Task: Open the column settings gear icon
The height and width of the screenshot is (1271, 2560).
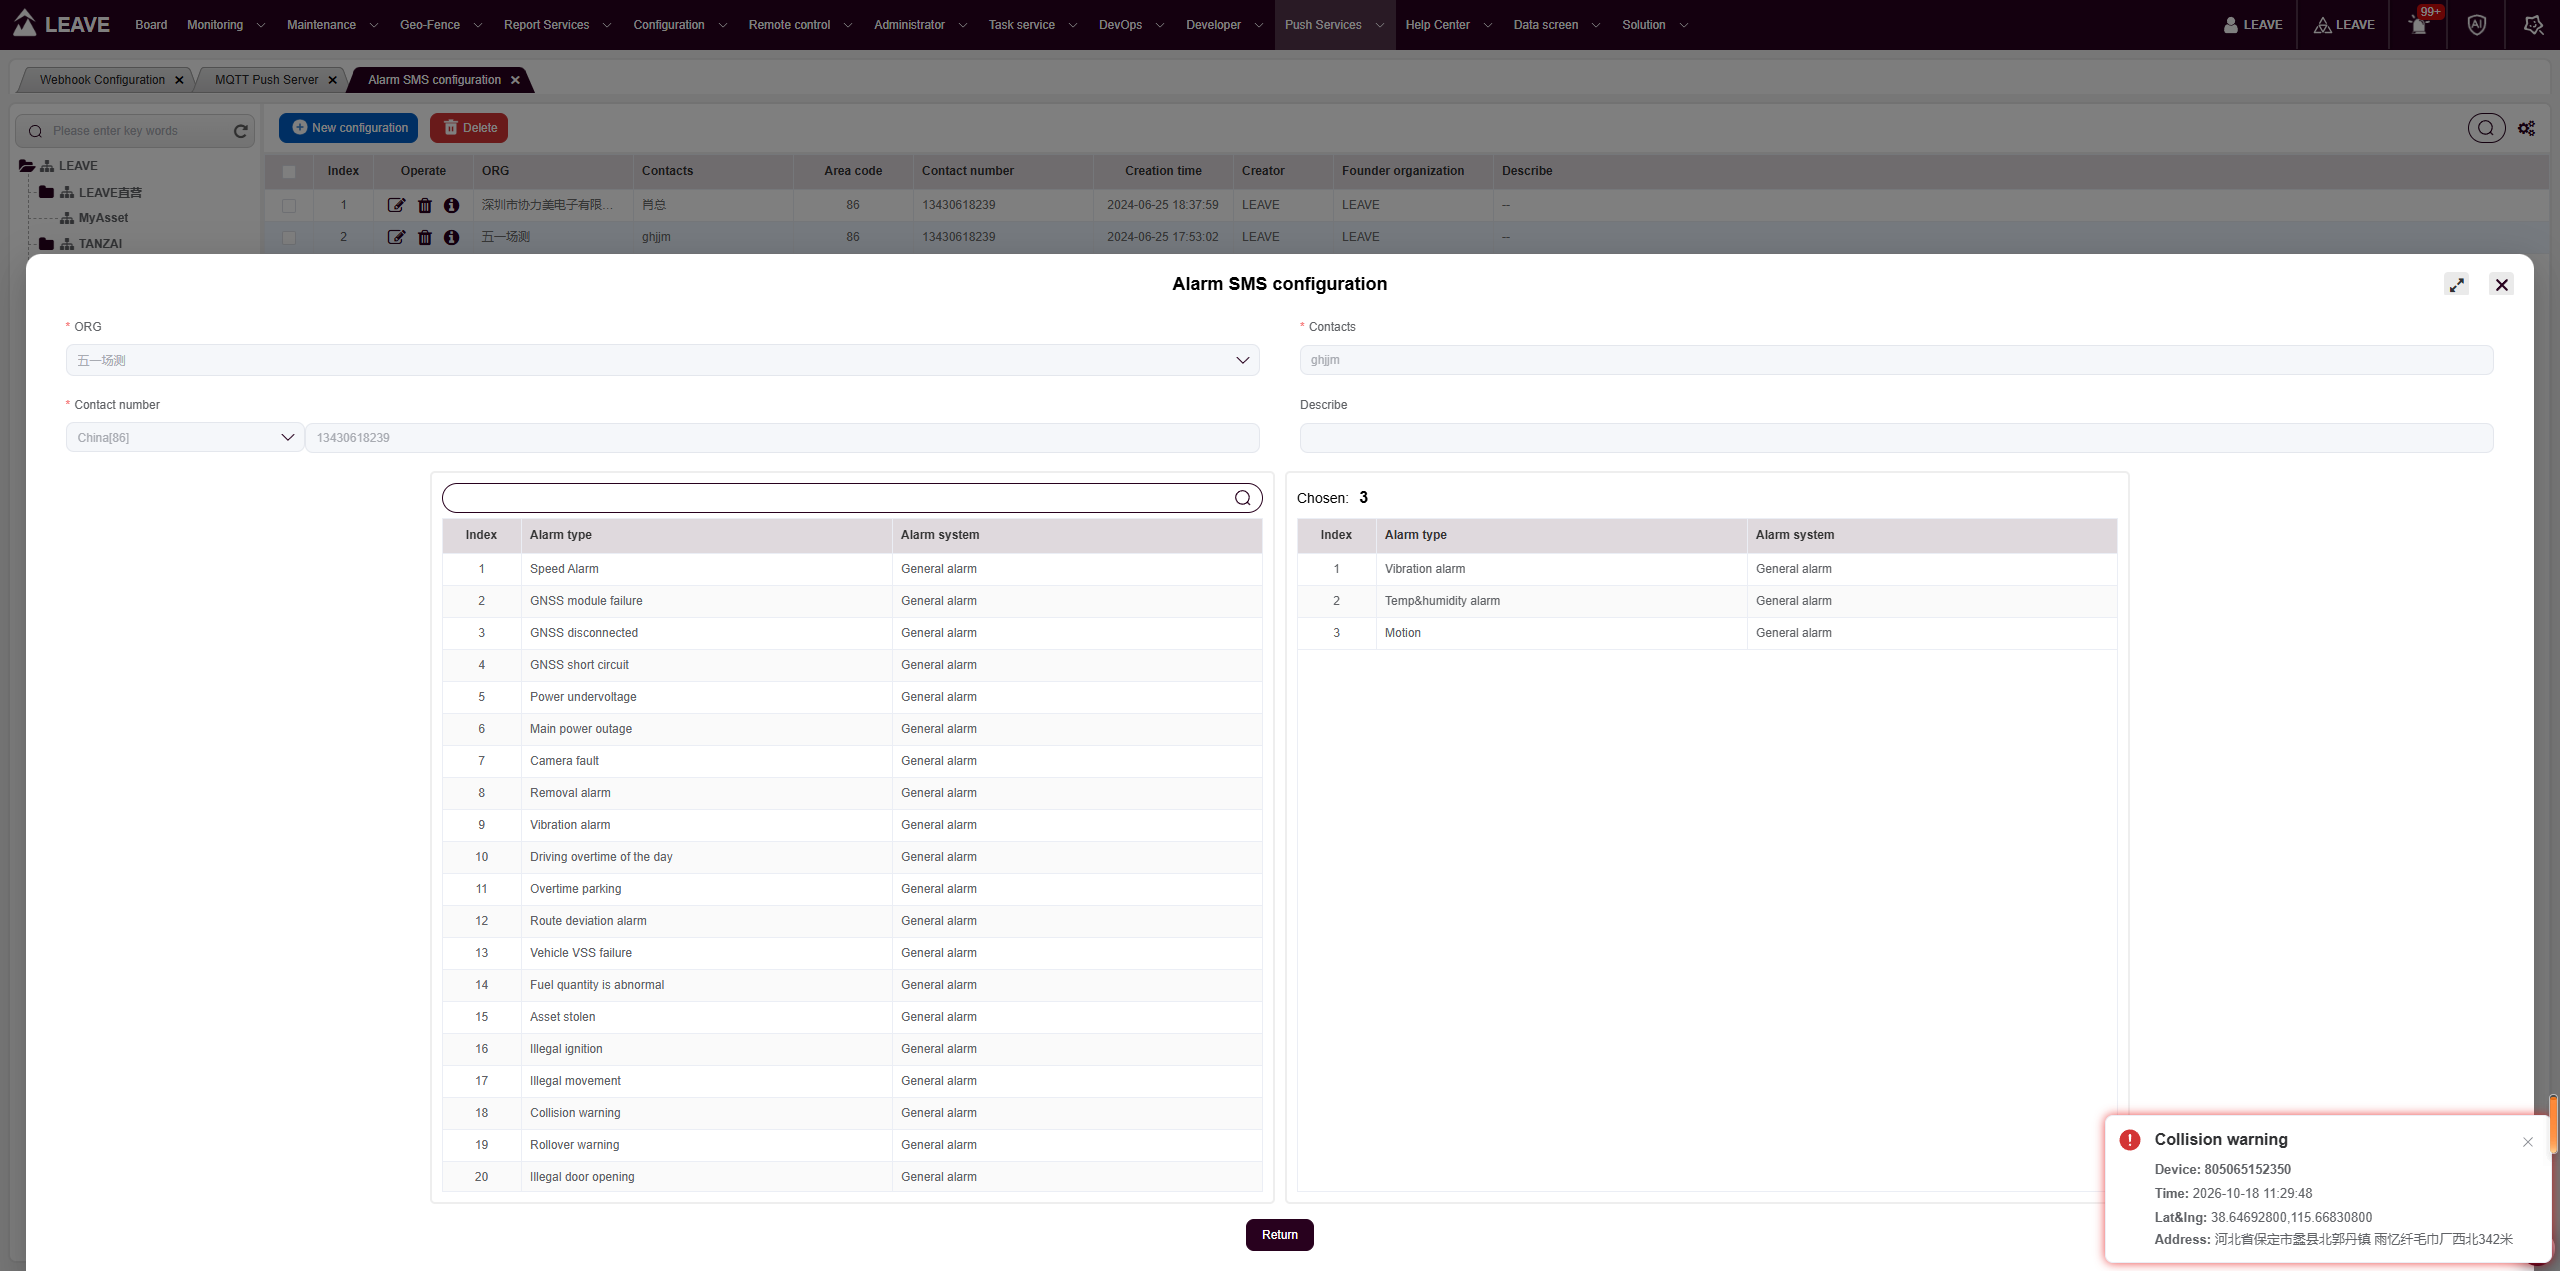Action: [x=2527, y=128]
